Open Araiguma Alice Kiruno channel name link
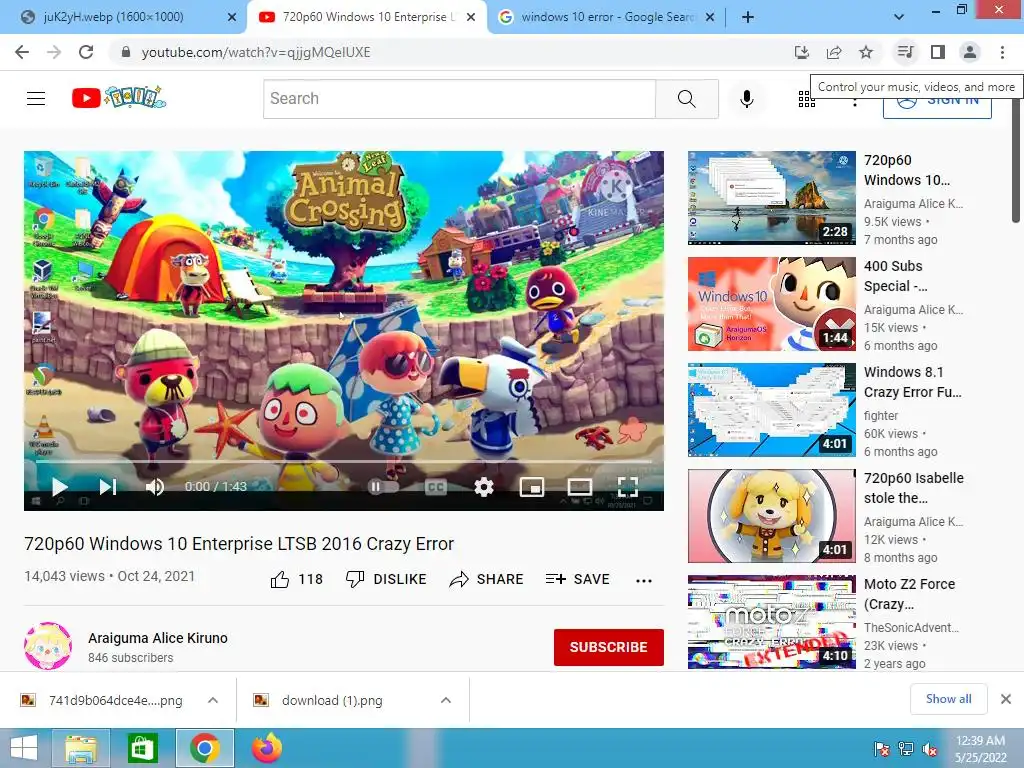The image size is (1024, 768). (158, 638)
